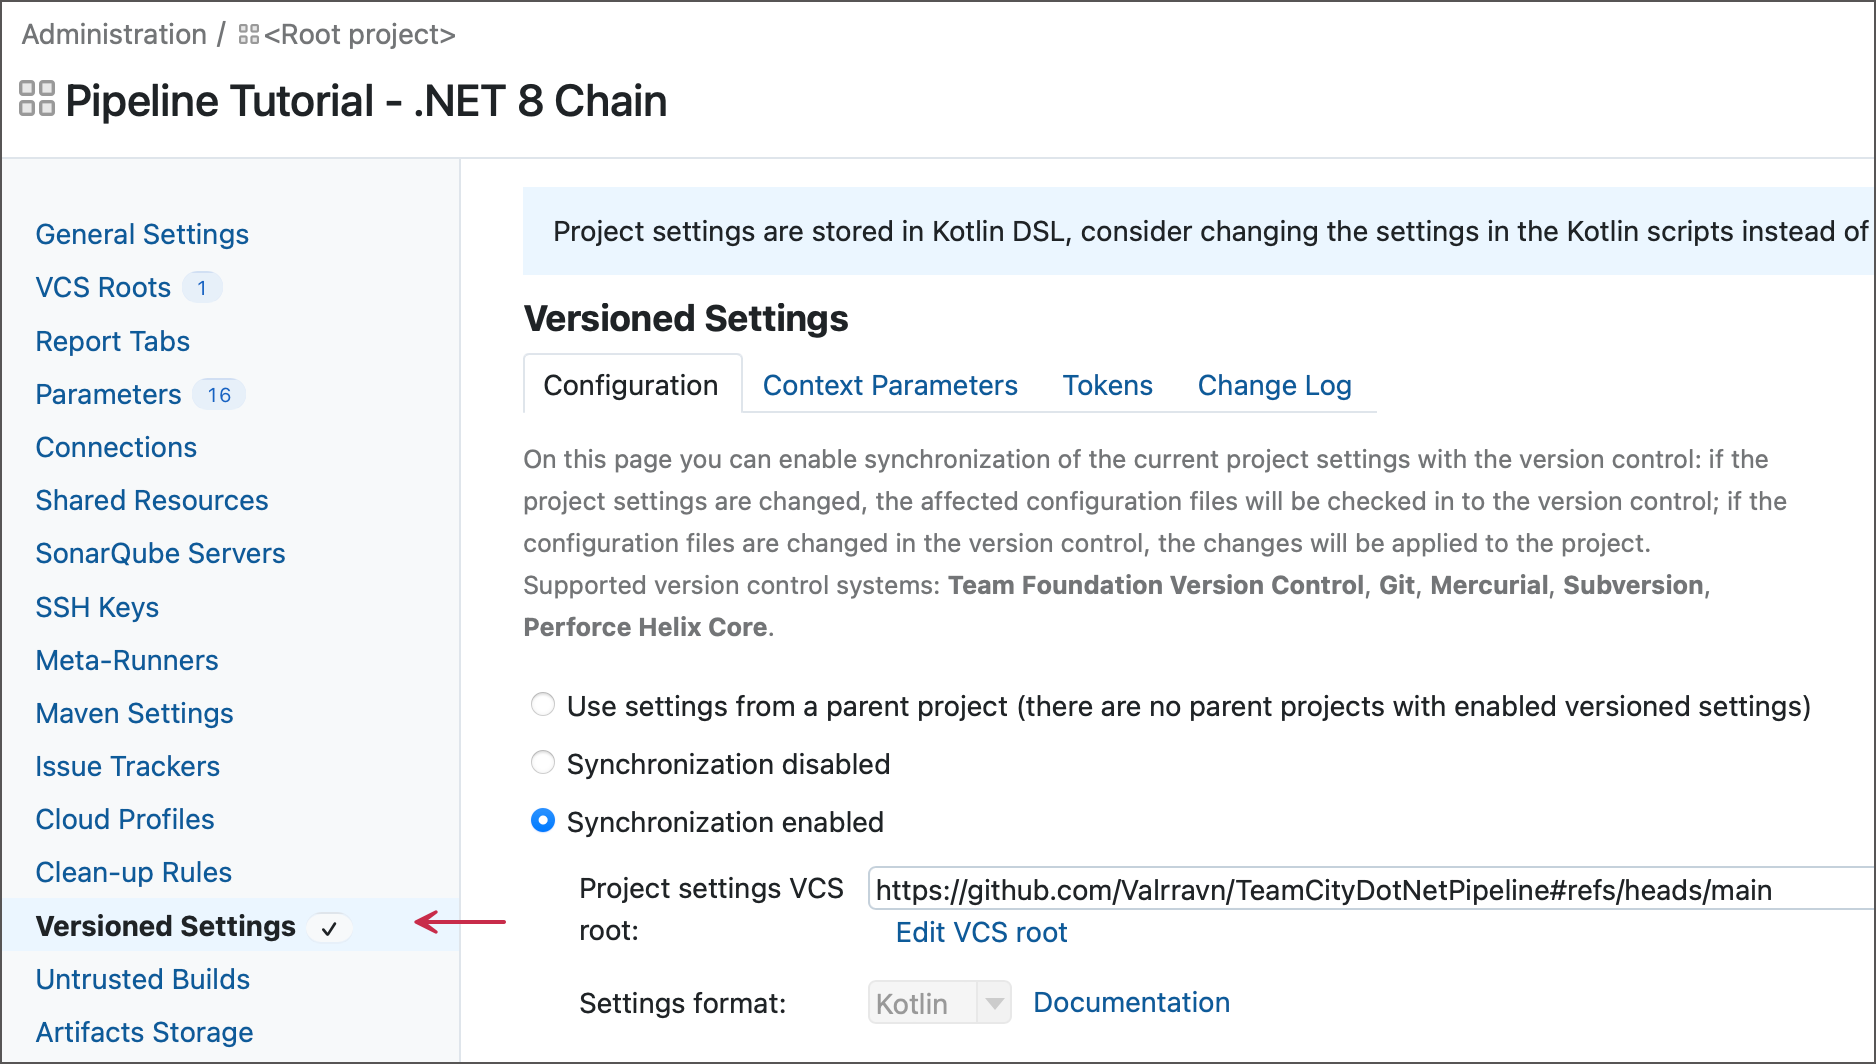
Task: Switch to the Context Parameters tab
Action: point(889,385)
